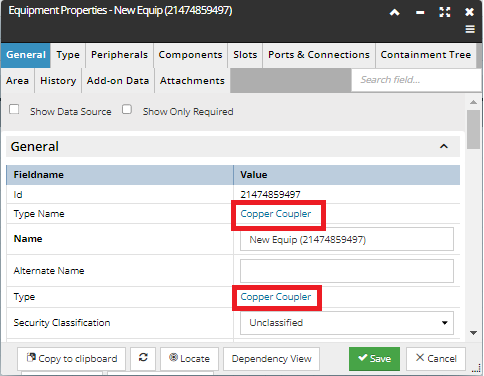Viewport: 484px width, 376px height.
Task: Open the hamburger menu icon
Action: (x=470, y=29)
